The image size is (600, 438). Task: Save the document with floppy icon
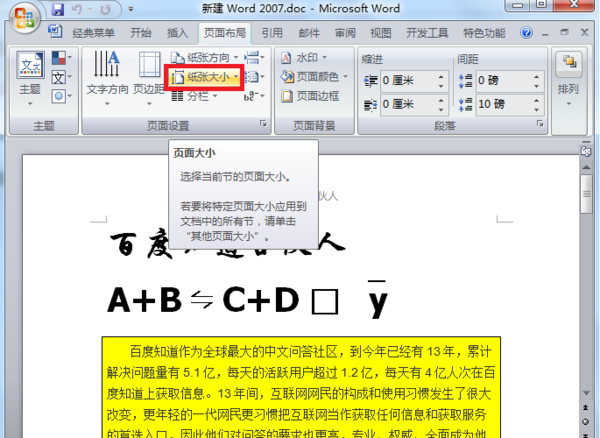pyautogui.click(x=58, y=9)
